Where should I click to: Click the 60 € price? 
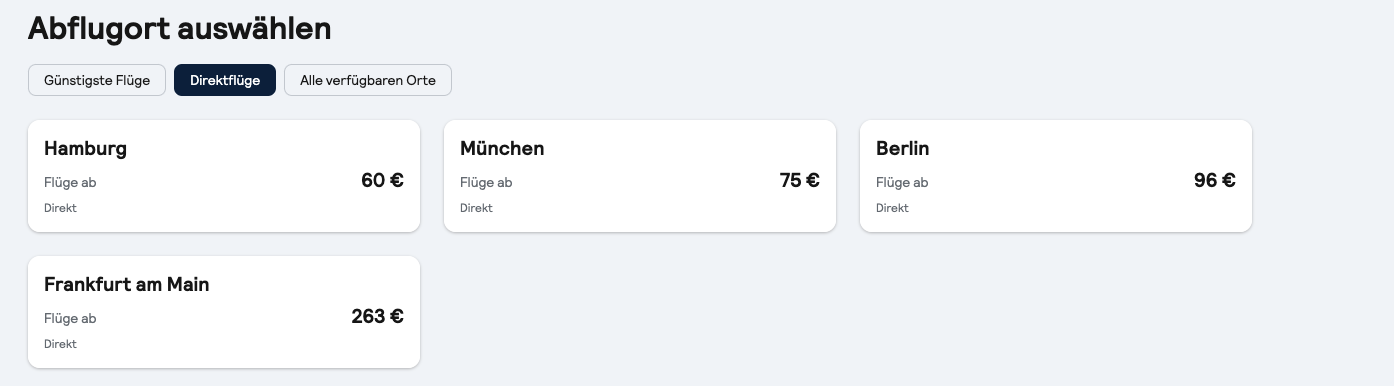[383, 181]
